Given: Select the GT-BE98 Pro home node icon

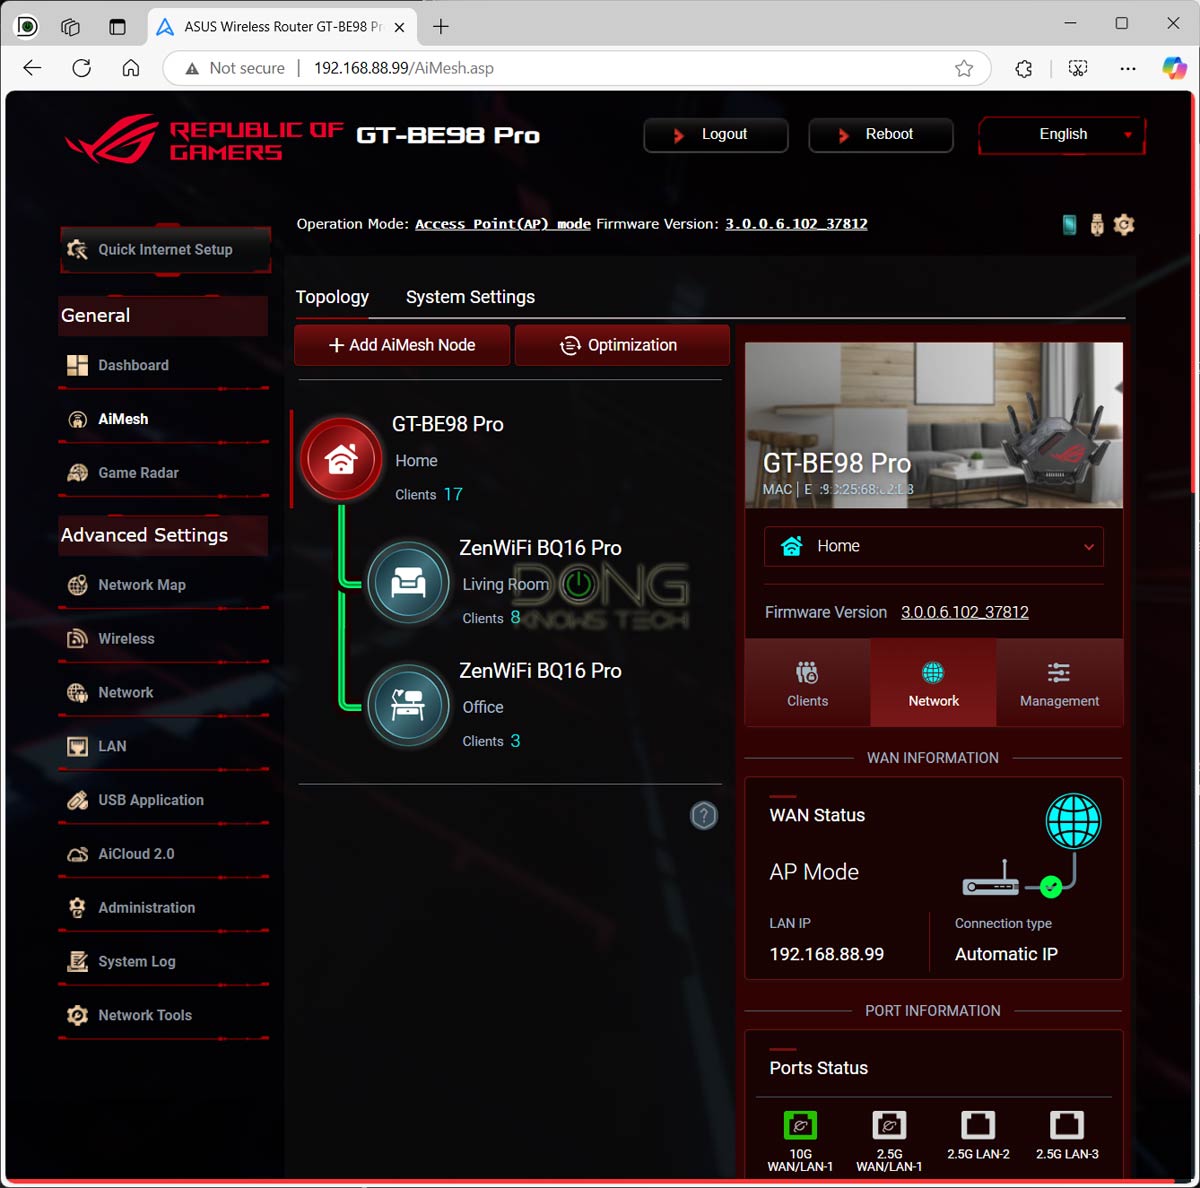Looking at the screenshot, I should pyautogui.click(x=341, y=459).
